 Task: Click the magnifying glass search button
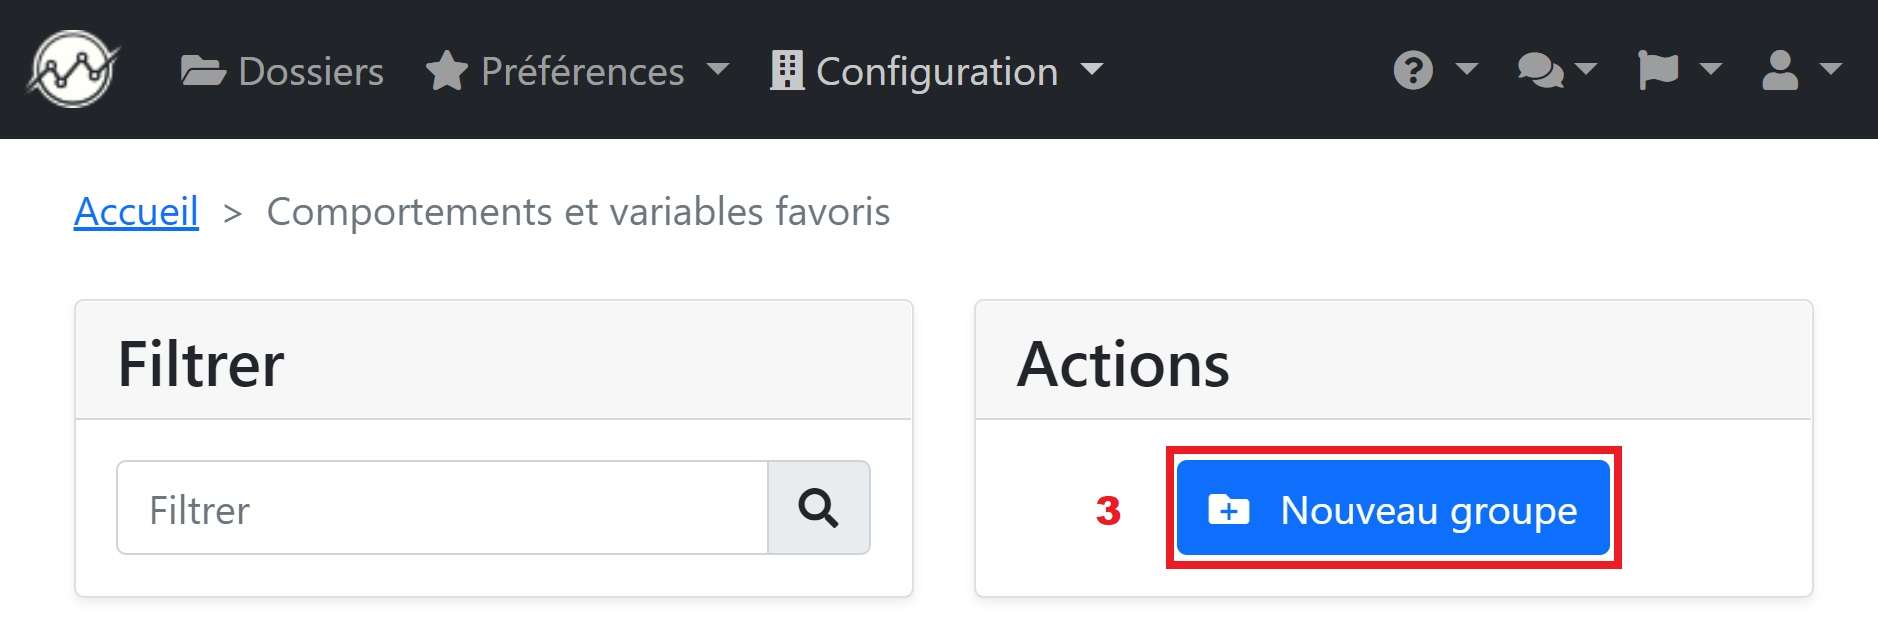[x=819, y=508]
